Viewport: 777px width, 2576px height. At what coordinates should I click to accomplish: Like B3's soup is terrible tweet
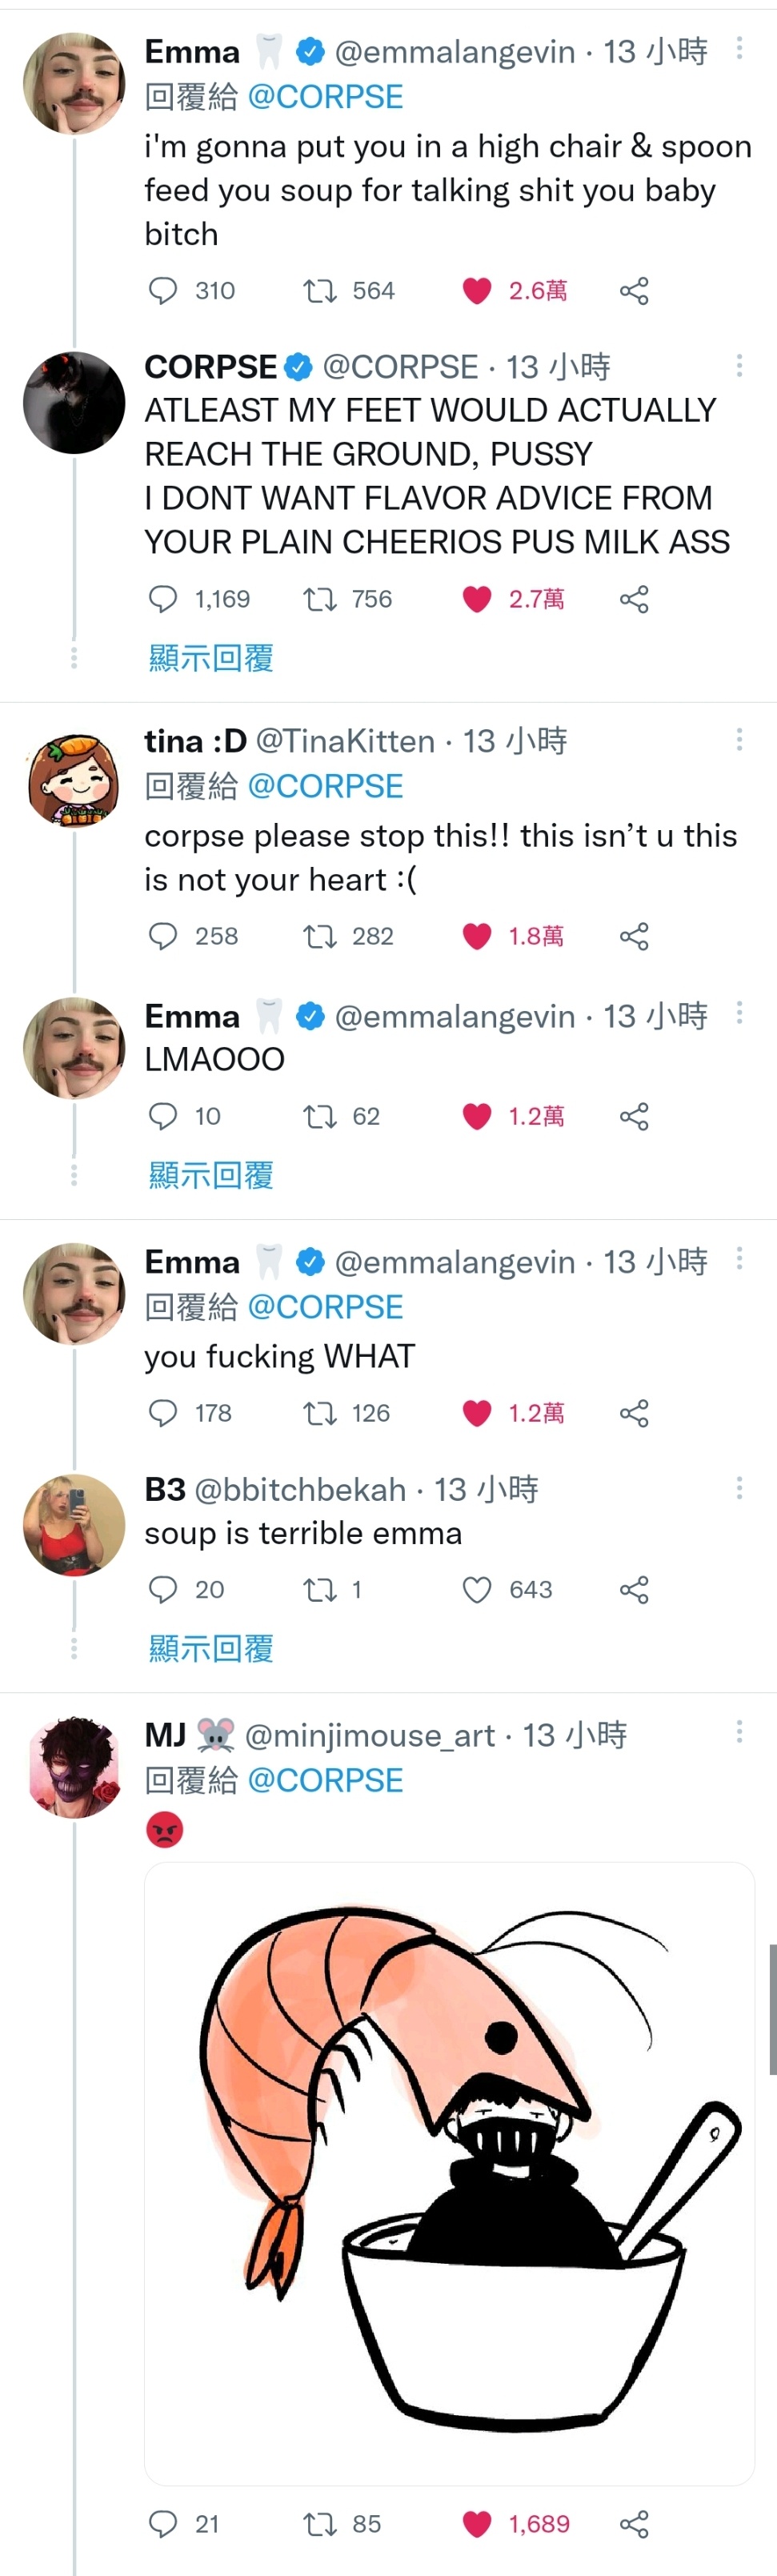(x=477, y=1589)
